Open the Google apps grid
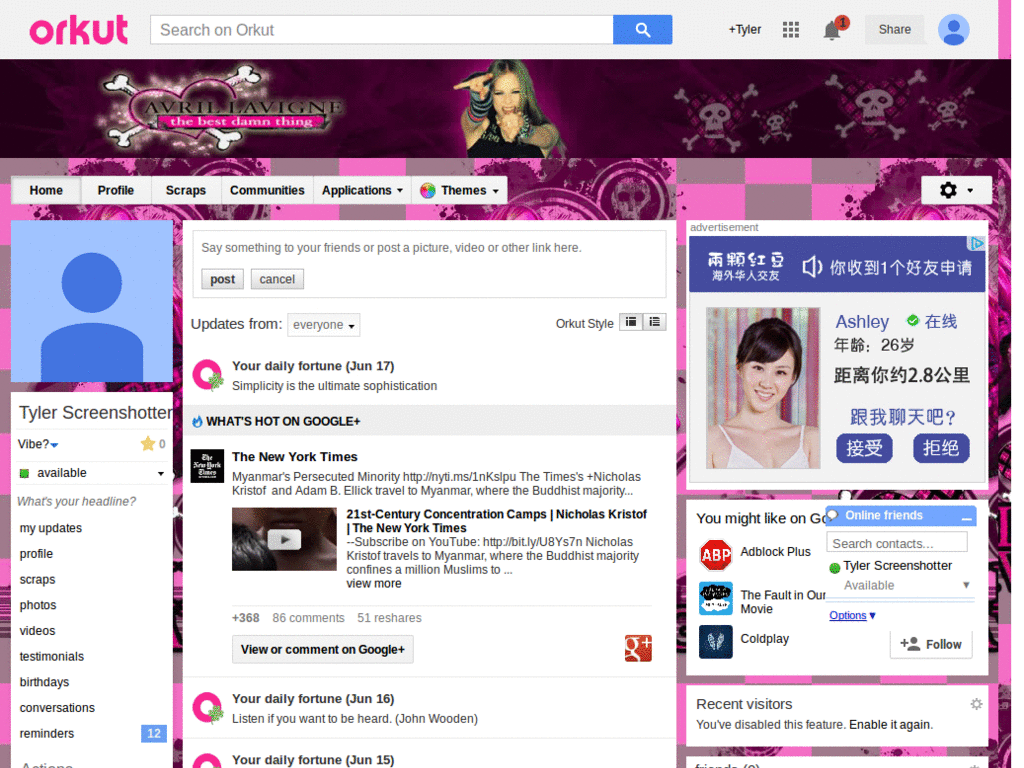 pyautogui.click(x=790, y=30)
